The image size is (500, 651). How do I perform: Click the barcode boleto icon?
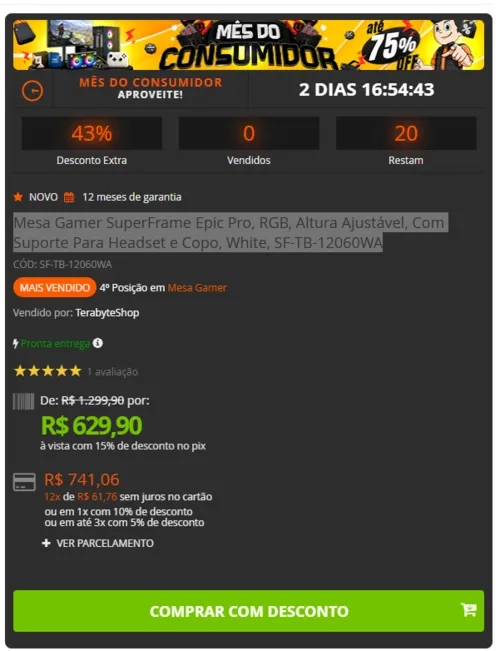click(23, 401)
